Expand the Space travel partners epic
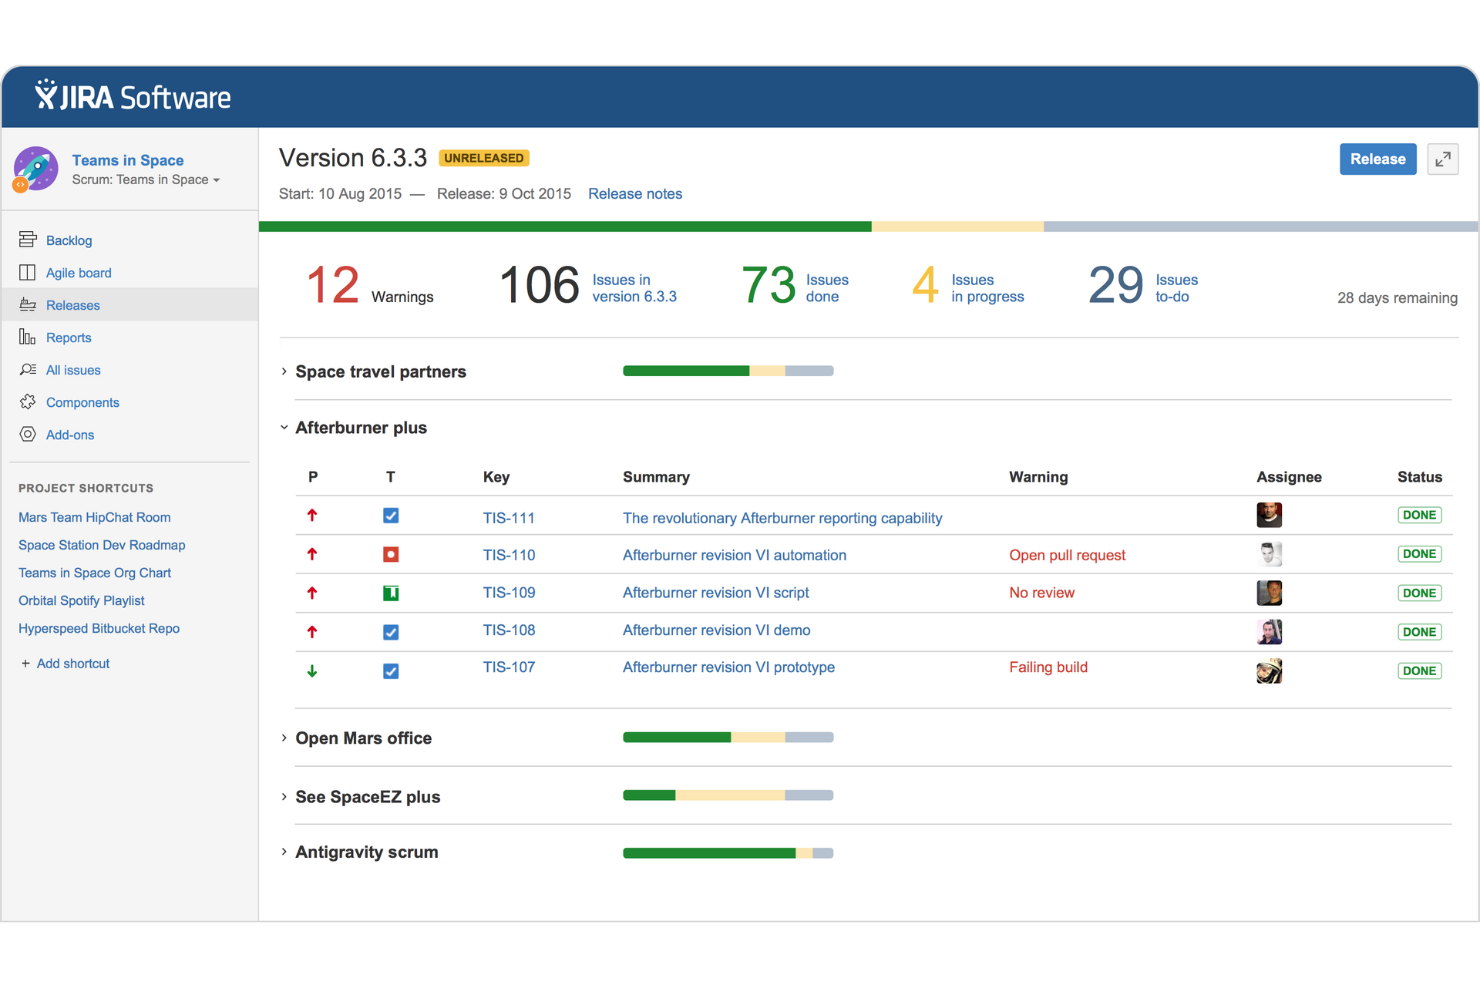Screen dimensions: 1480x987 [x=284, y=371]
